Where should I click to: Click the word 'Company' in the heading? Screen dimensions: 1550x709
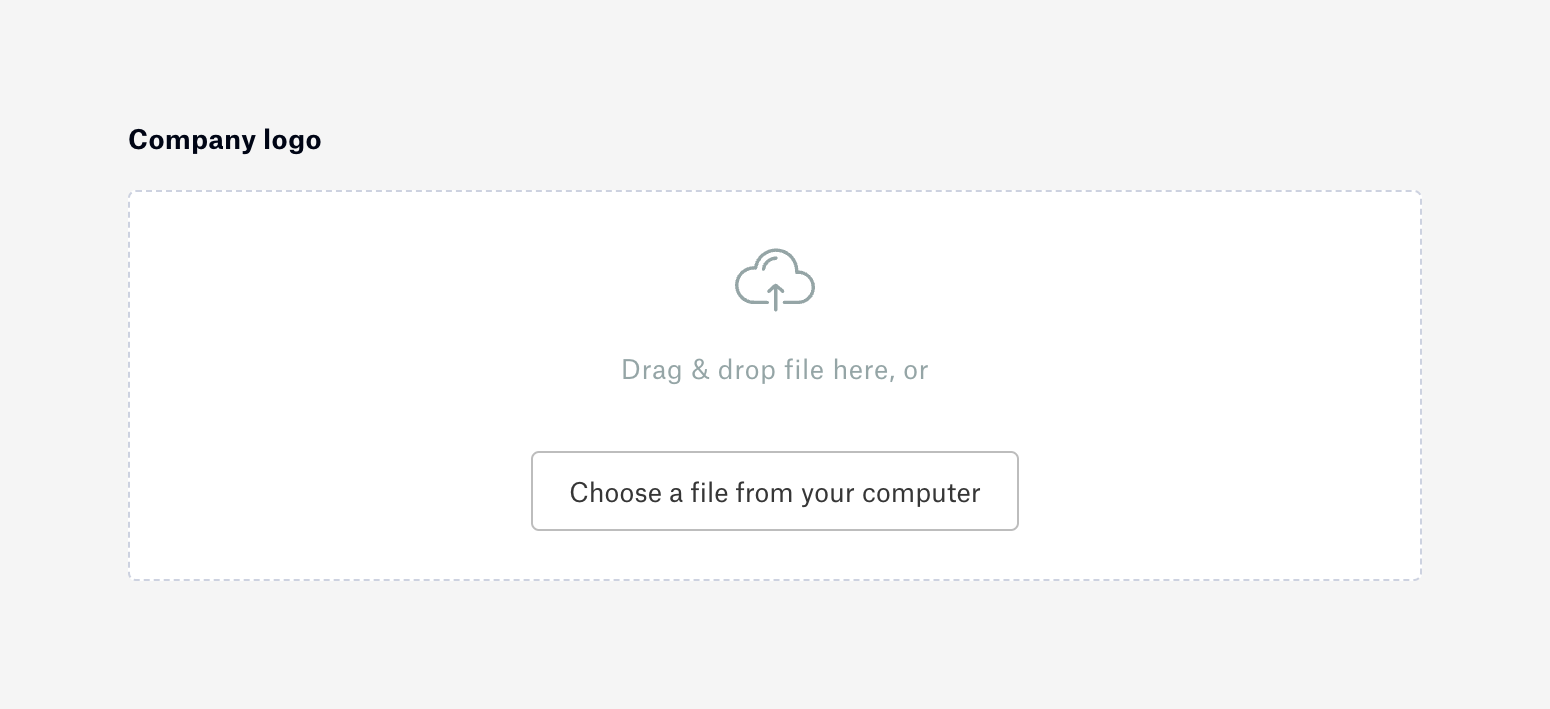coord(193,141)
